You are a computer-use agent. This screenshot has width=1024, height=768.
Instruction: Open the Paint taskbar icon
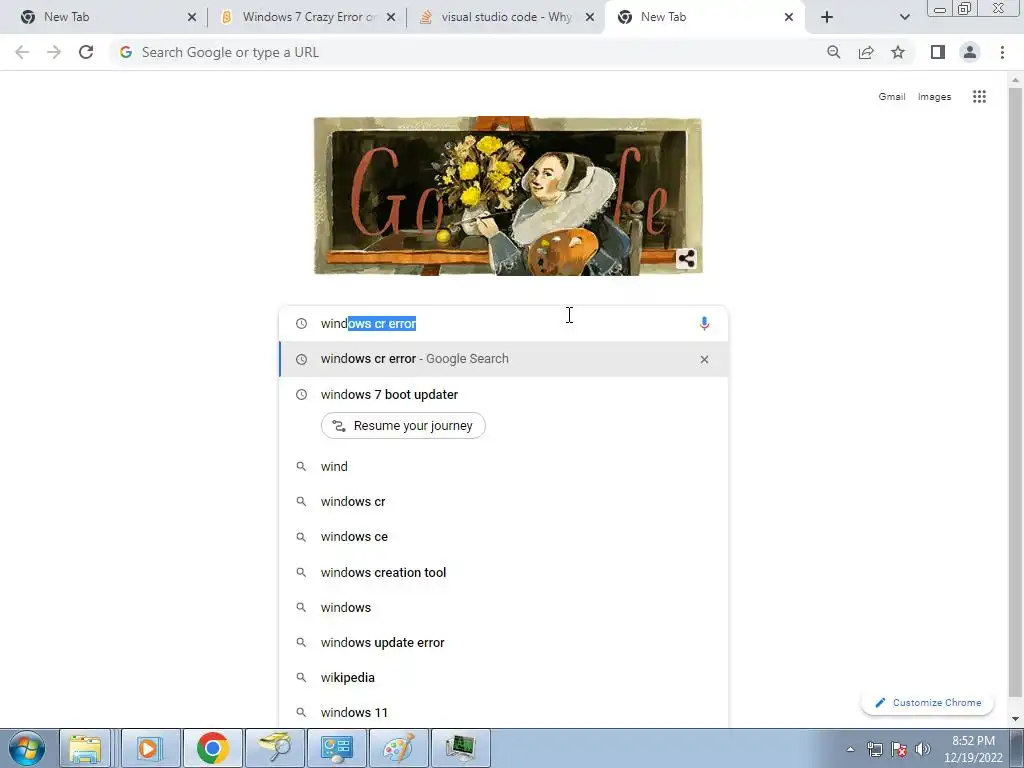pos(398,748)
